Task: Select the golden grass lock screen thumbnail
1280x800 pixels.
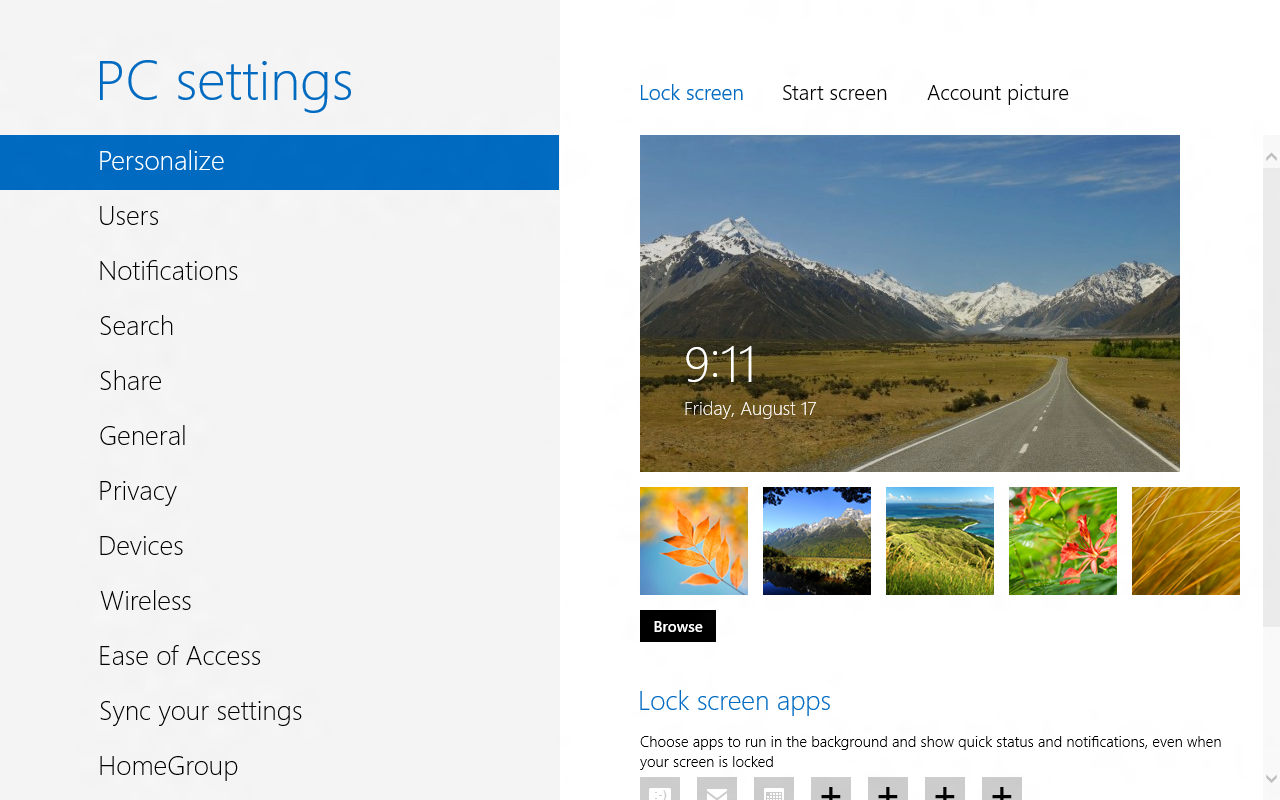Action: [x=1185, y=541]
